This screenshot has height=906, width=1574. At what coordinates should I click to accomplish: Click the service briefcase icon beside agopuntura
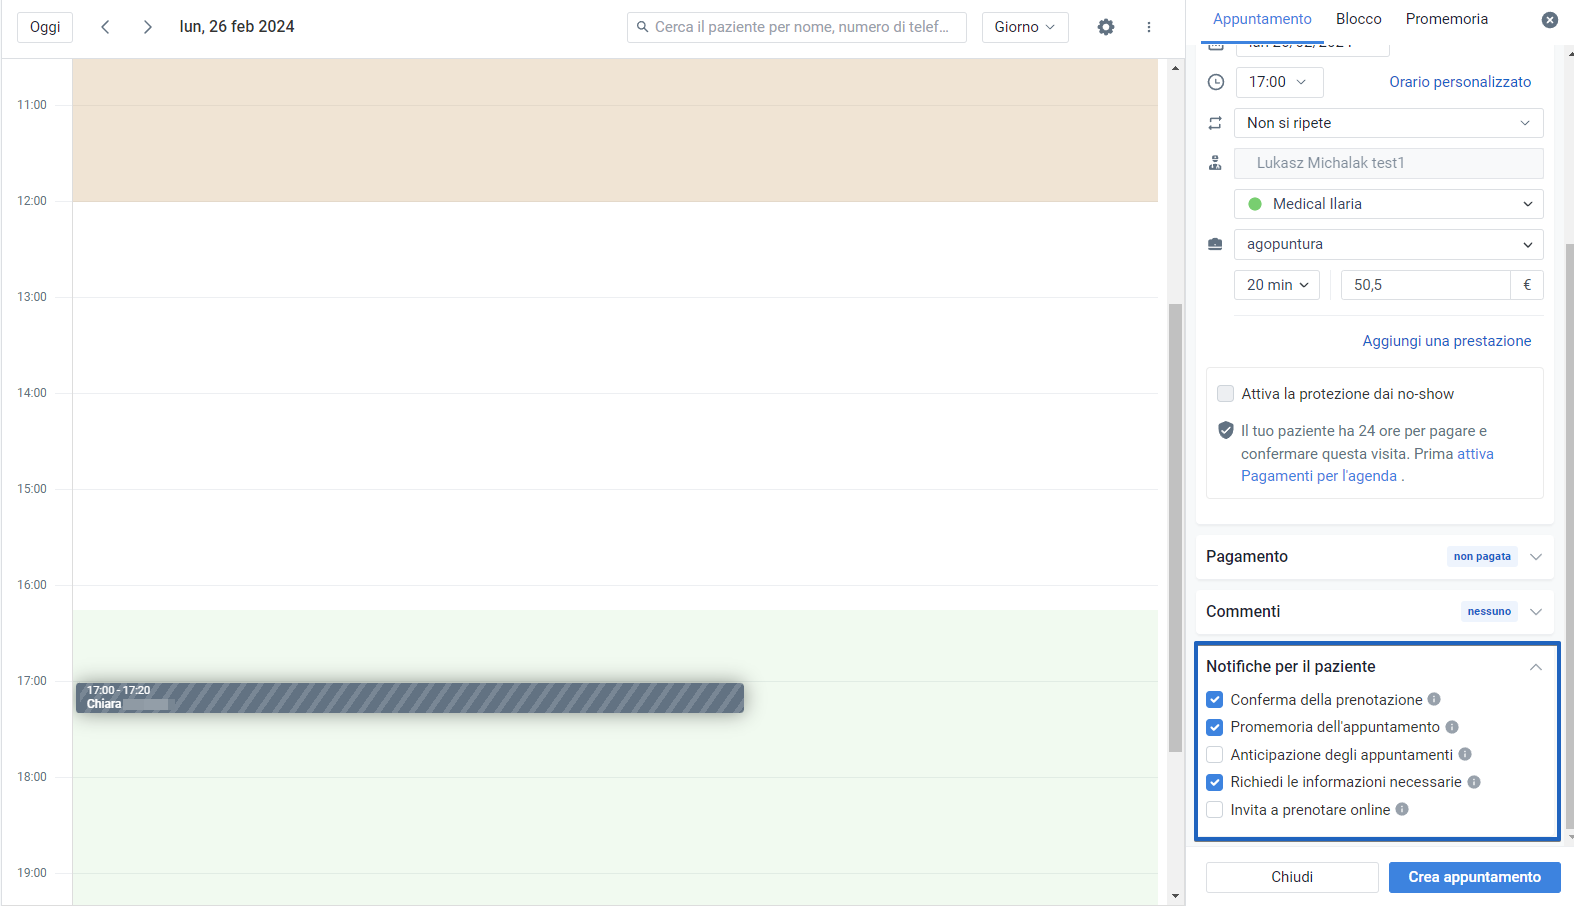(1215, 244)
